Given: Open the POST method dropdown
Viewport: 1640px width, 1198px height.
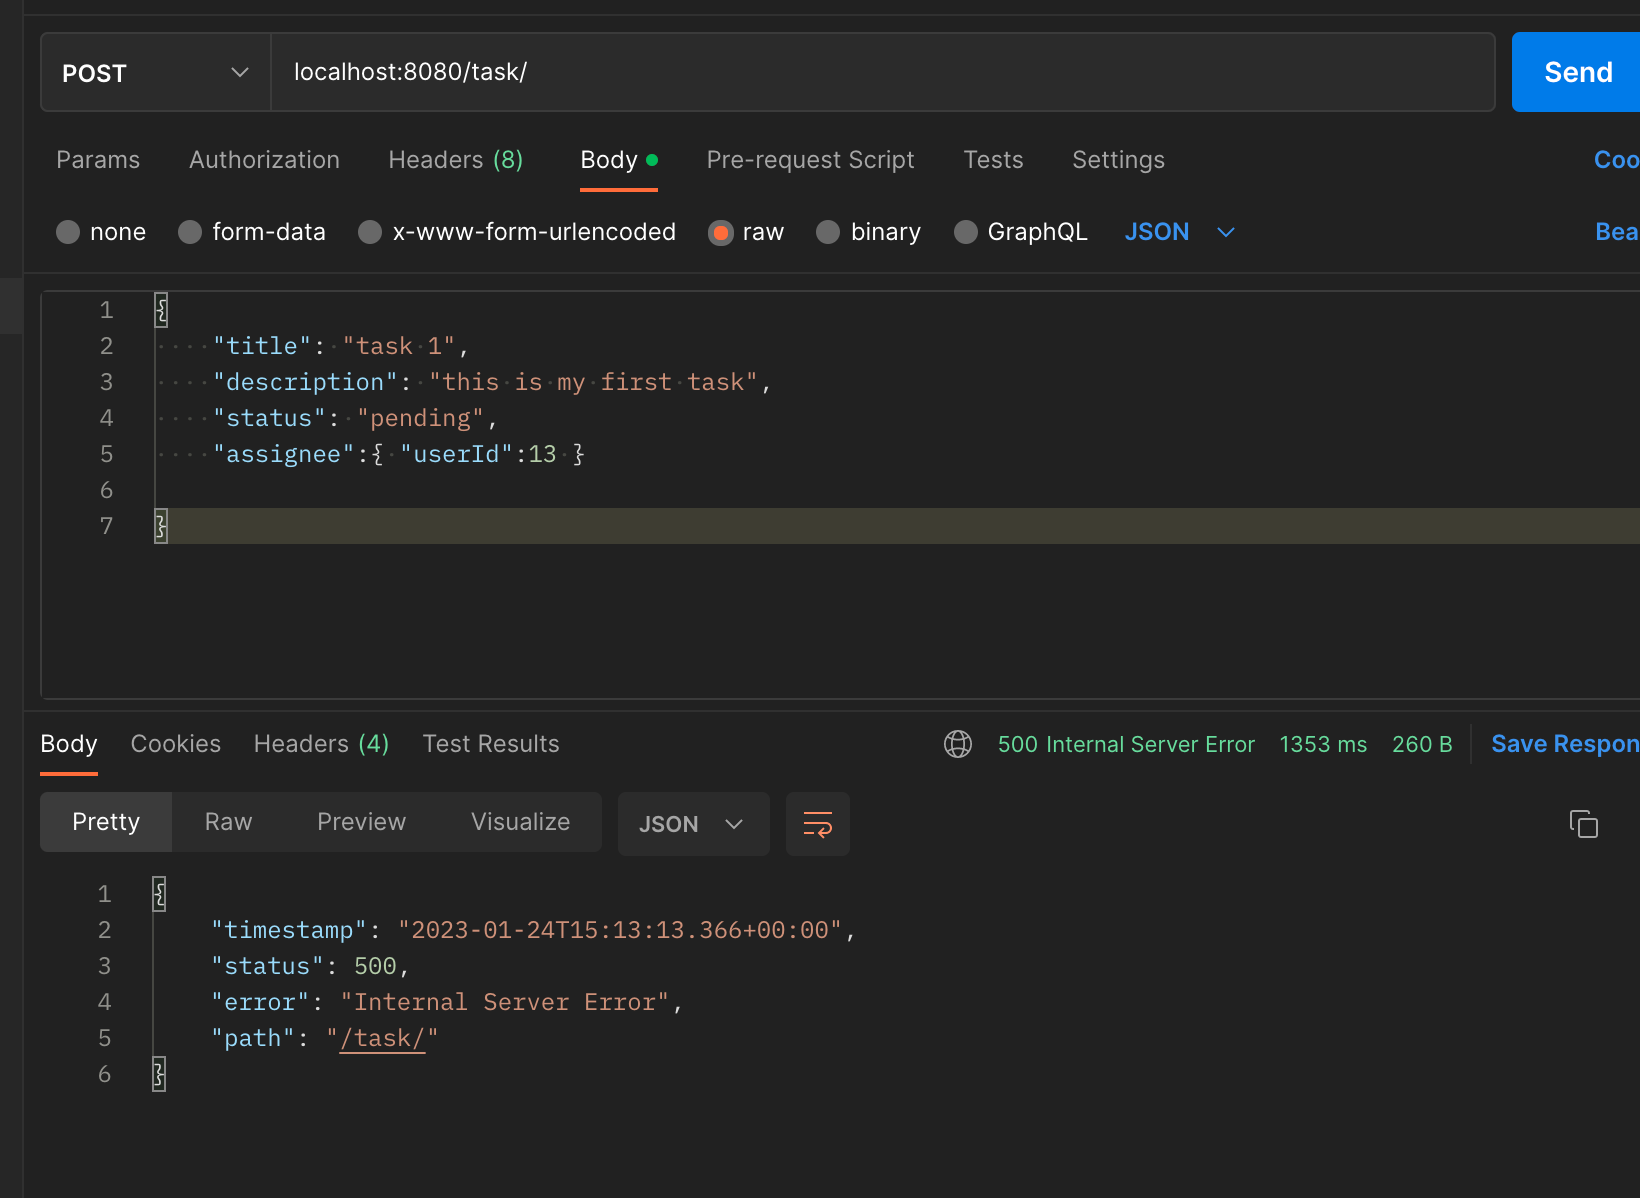Looking at the screenshot, I should click(156, 72).
